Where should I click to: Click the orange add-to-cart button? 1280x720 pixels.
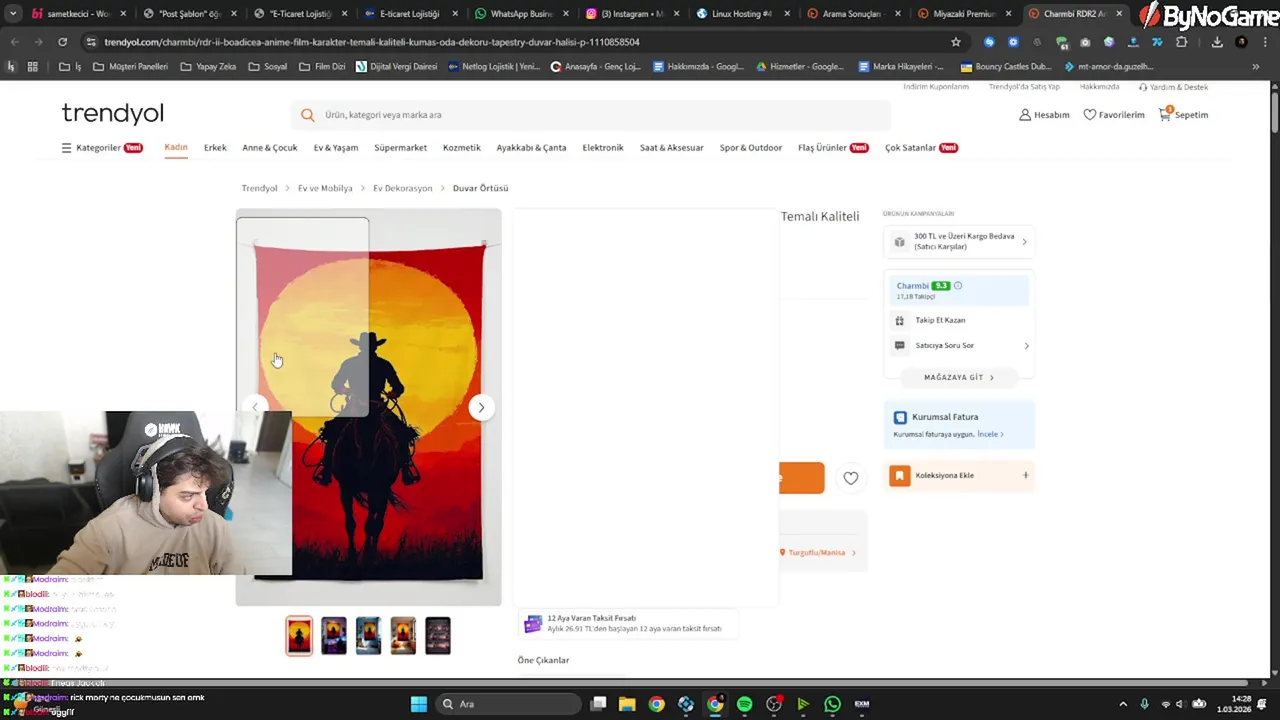(801, 478)
